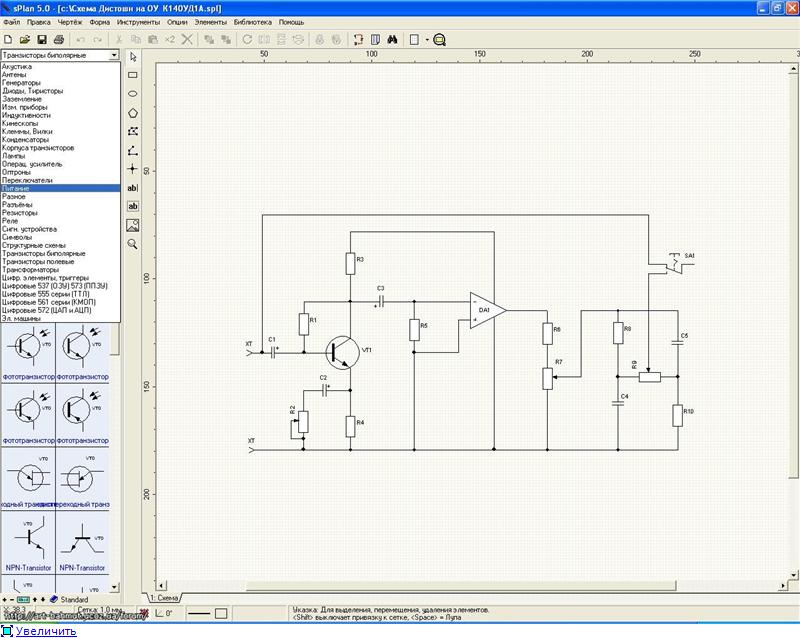The width and height of the screenshot is (800, 638).
Task: Open the 'Библиотека' menu
Action: coord(252,21)
